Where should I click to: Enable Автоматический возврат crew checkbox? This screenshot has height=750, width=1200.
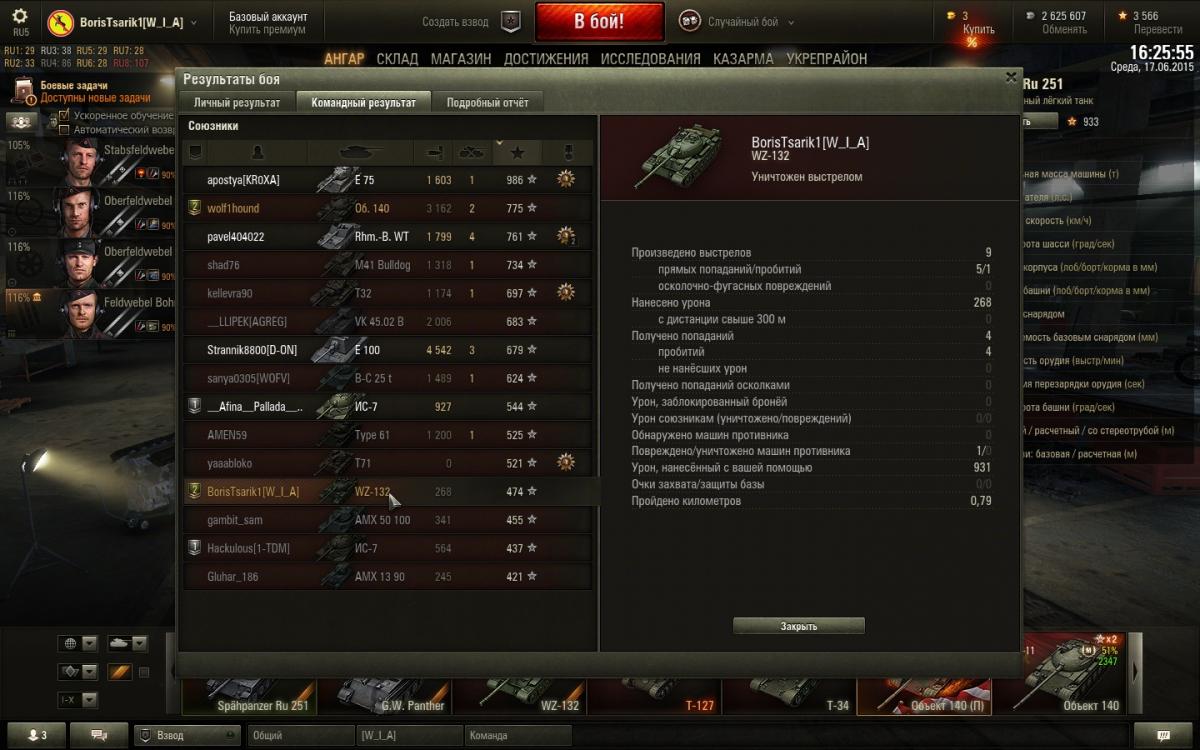coord(65,130)
